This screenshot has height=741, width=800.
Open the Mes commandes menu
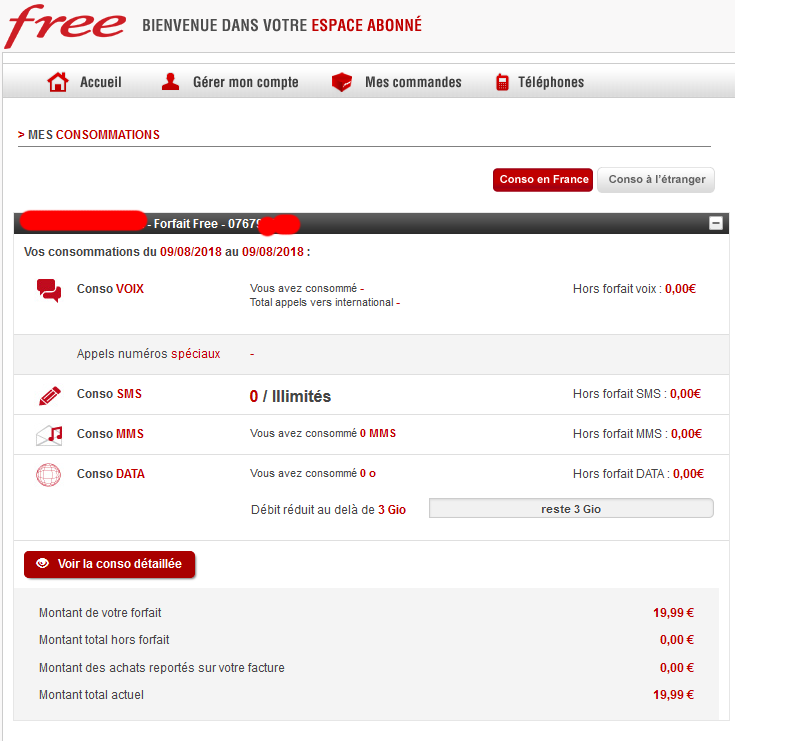[x=413, y=82]
